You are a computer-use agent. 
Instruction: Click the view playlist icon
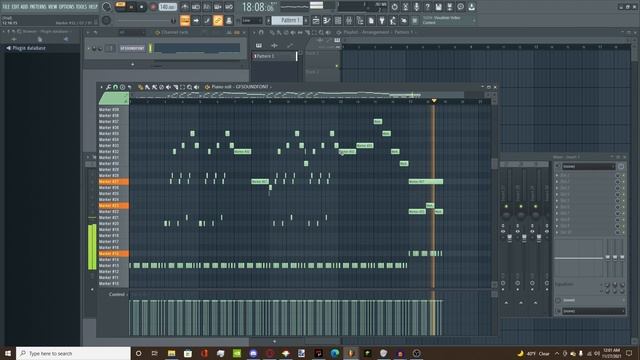(x=316, y=20)
